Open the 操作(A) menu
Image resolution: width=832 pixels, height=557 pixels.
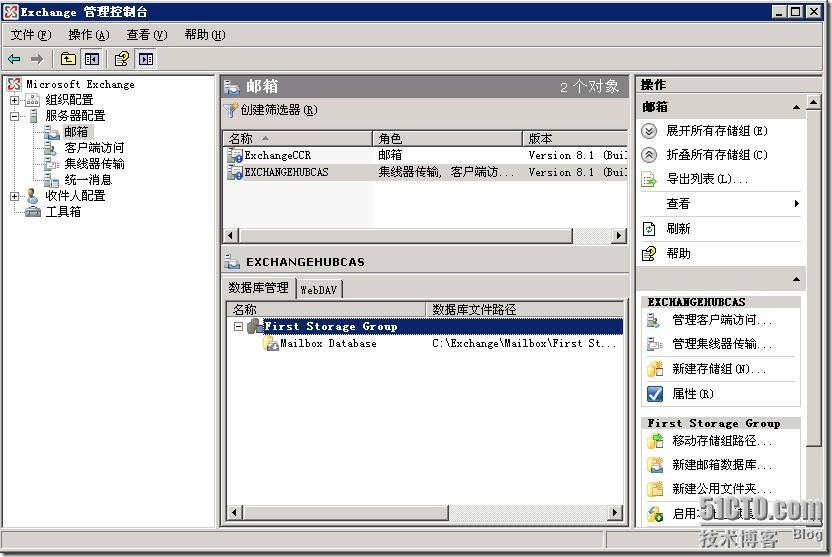tap(89, 35)
